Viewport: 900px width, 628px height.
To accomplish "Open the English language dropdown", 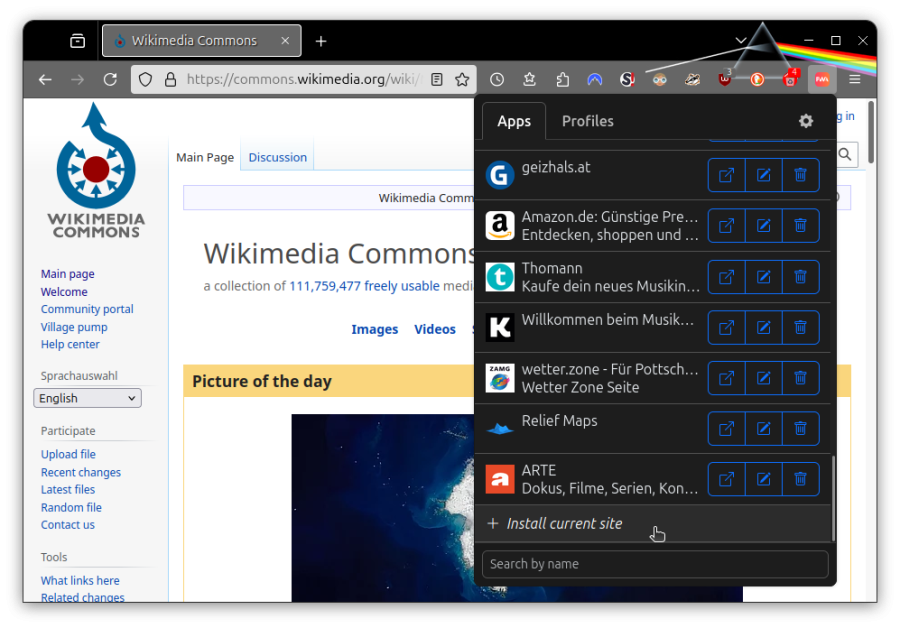I will 87,398.
